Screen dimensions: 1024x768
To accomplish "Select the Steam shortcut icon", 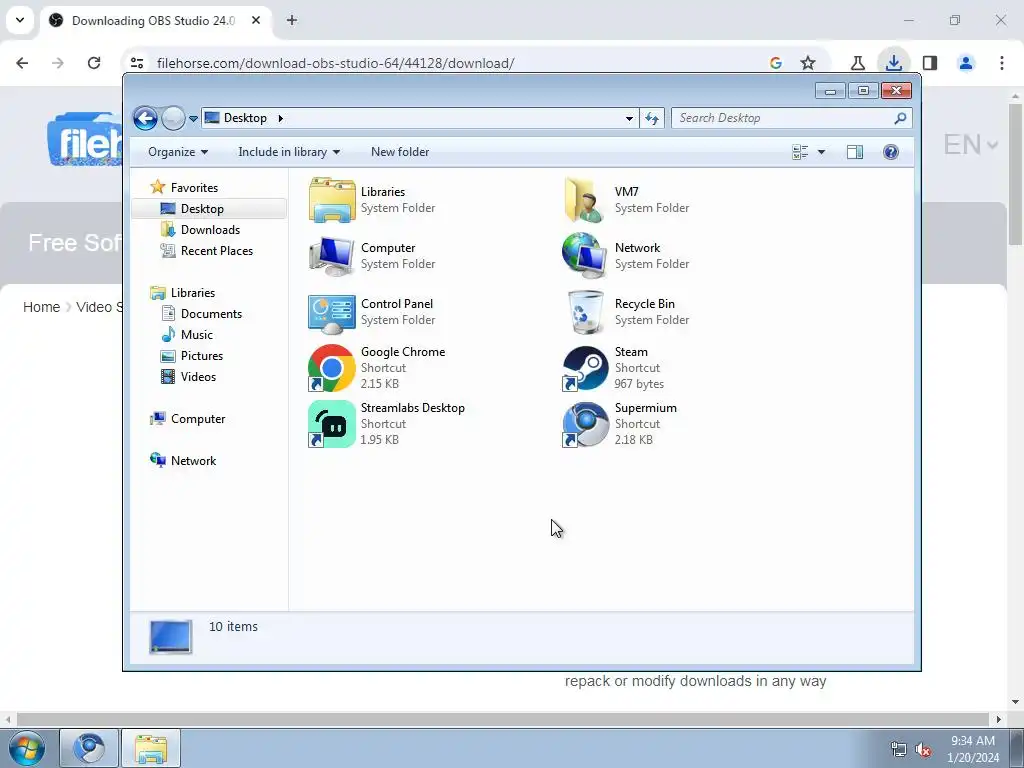I will coord(585,368).
